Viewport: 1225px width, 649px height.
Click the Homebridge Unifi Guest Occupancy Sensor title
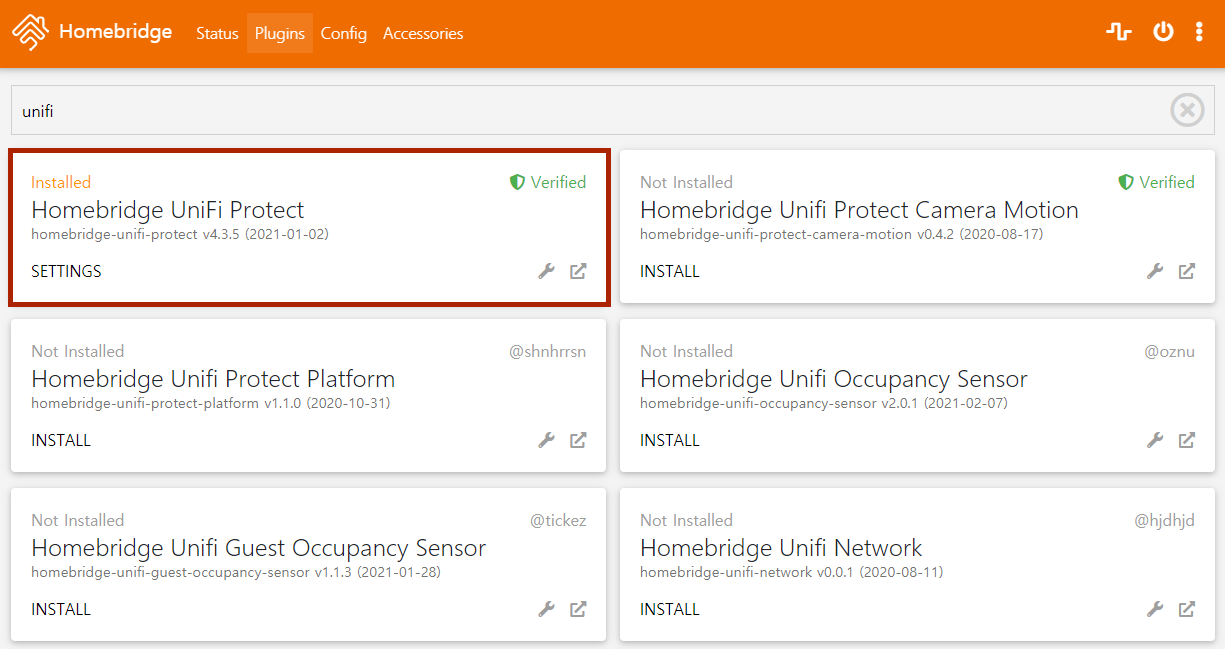point(259,548)
